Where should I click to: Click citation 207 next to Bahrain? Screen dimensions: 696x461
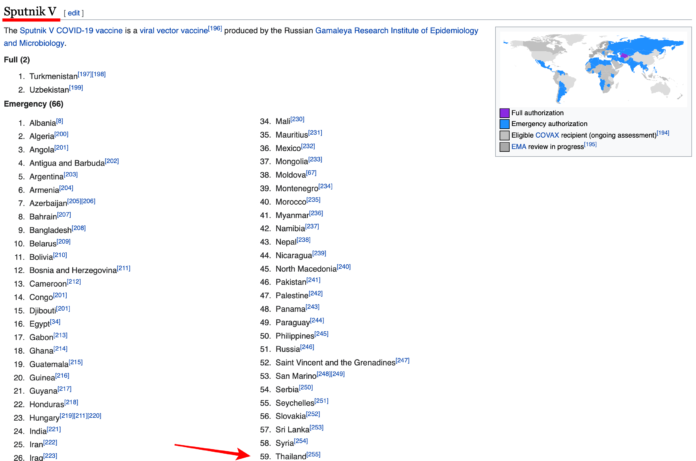[64, 215]
